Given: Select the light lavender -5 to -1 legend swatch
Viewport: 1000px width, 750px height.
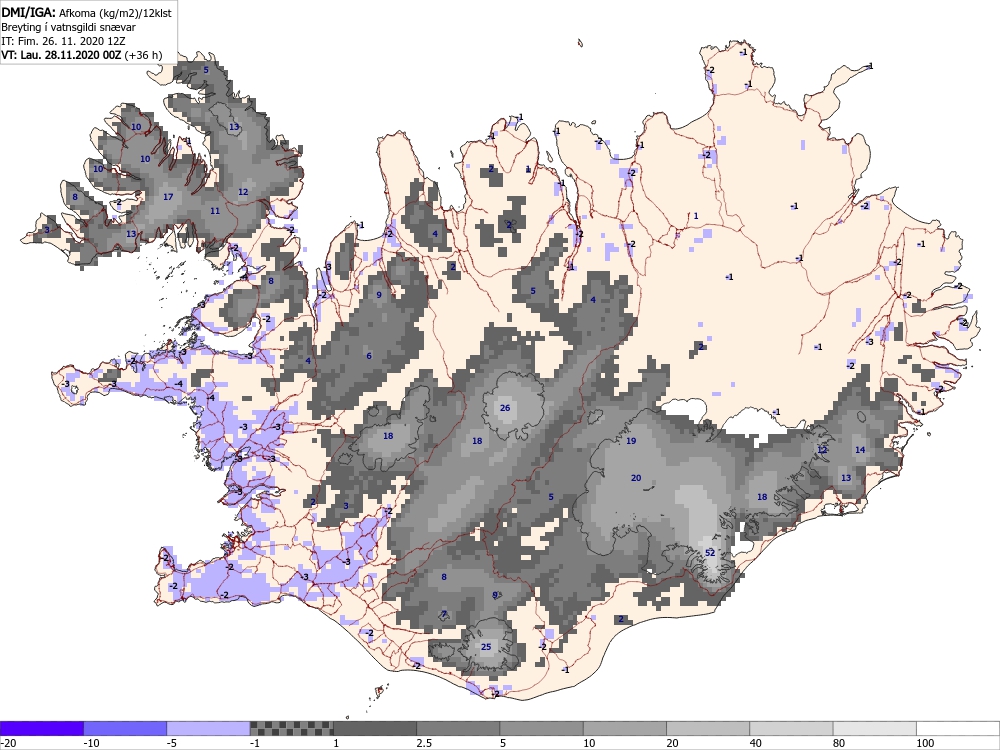Looking at the screenshot, I should (x=209, y=728).
